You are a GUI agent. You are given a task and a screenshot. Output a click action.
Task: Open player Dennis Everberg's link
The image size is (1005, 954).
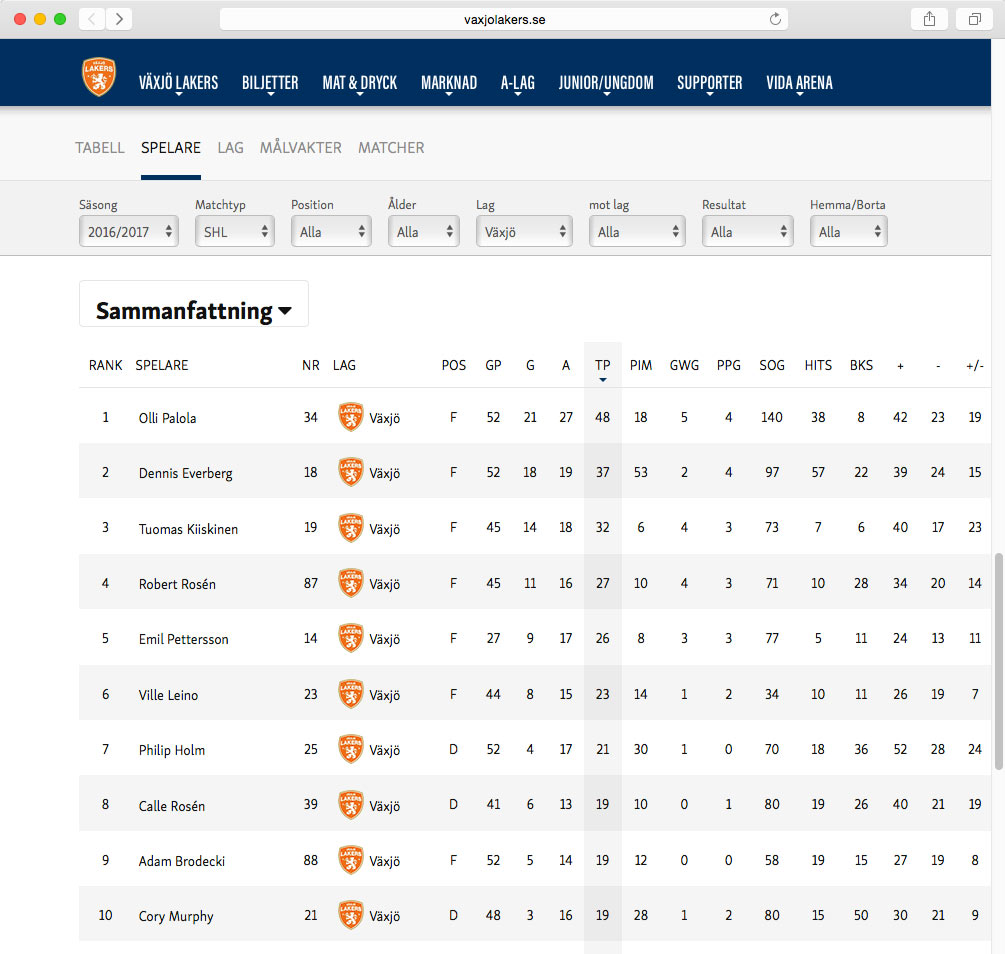(185, 473)
